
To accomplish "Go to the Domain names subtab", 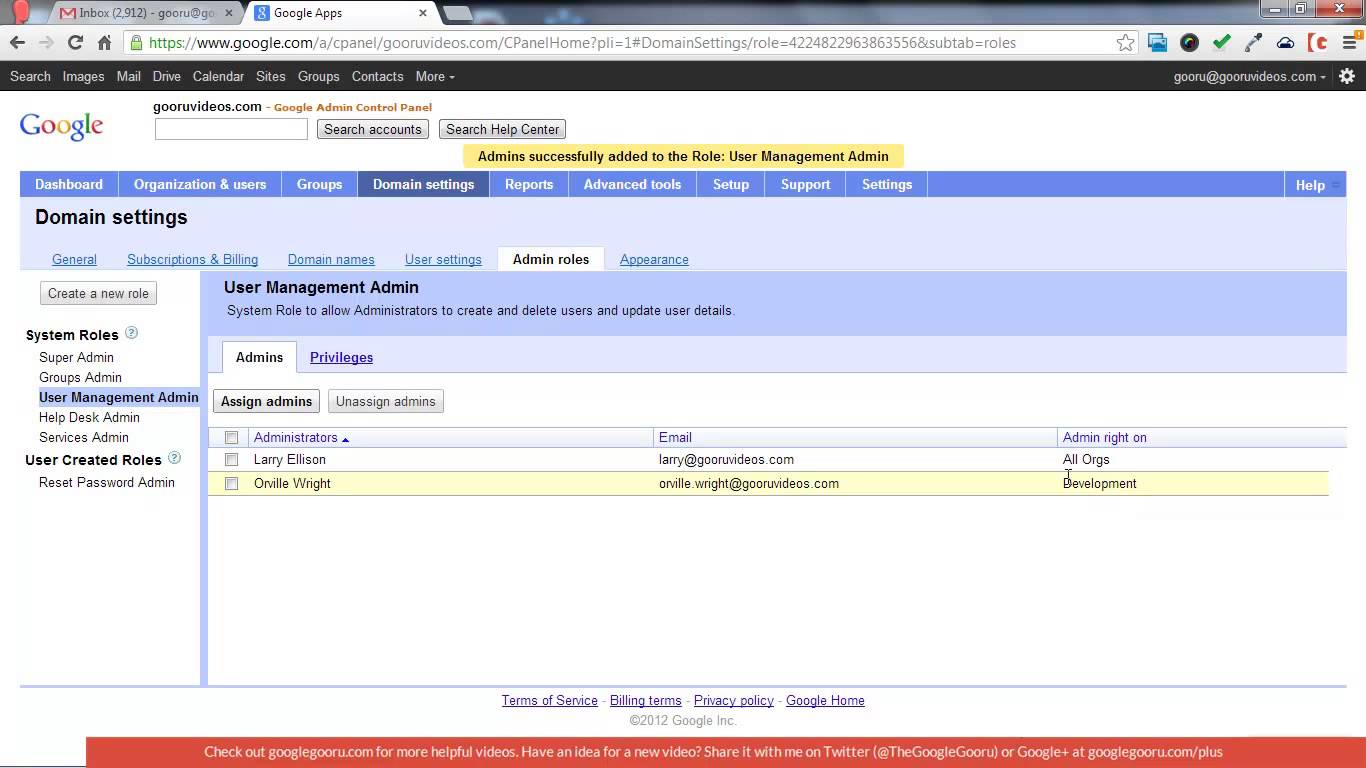I will pos(331,259).
